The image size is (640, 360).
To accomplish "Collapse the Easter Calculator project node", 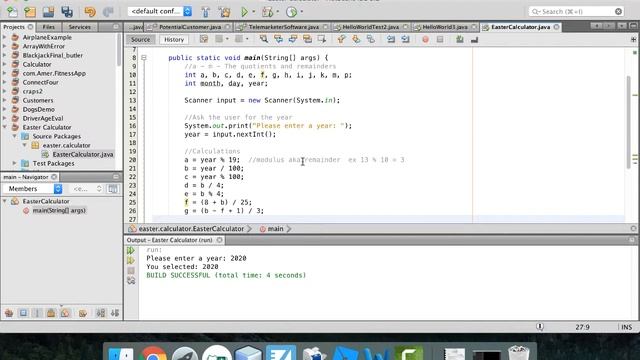I will (5, 127).
